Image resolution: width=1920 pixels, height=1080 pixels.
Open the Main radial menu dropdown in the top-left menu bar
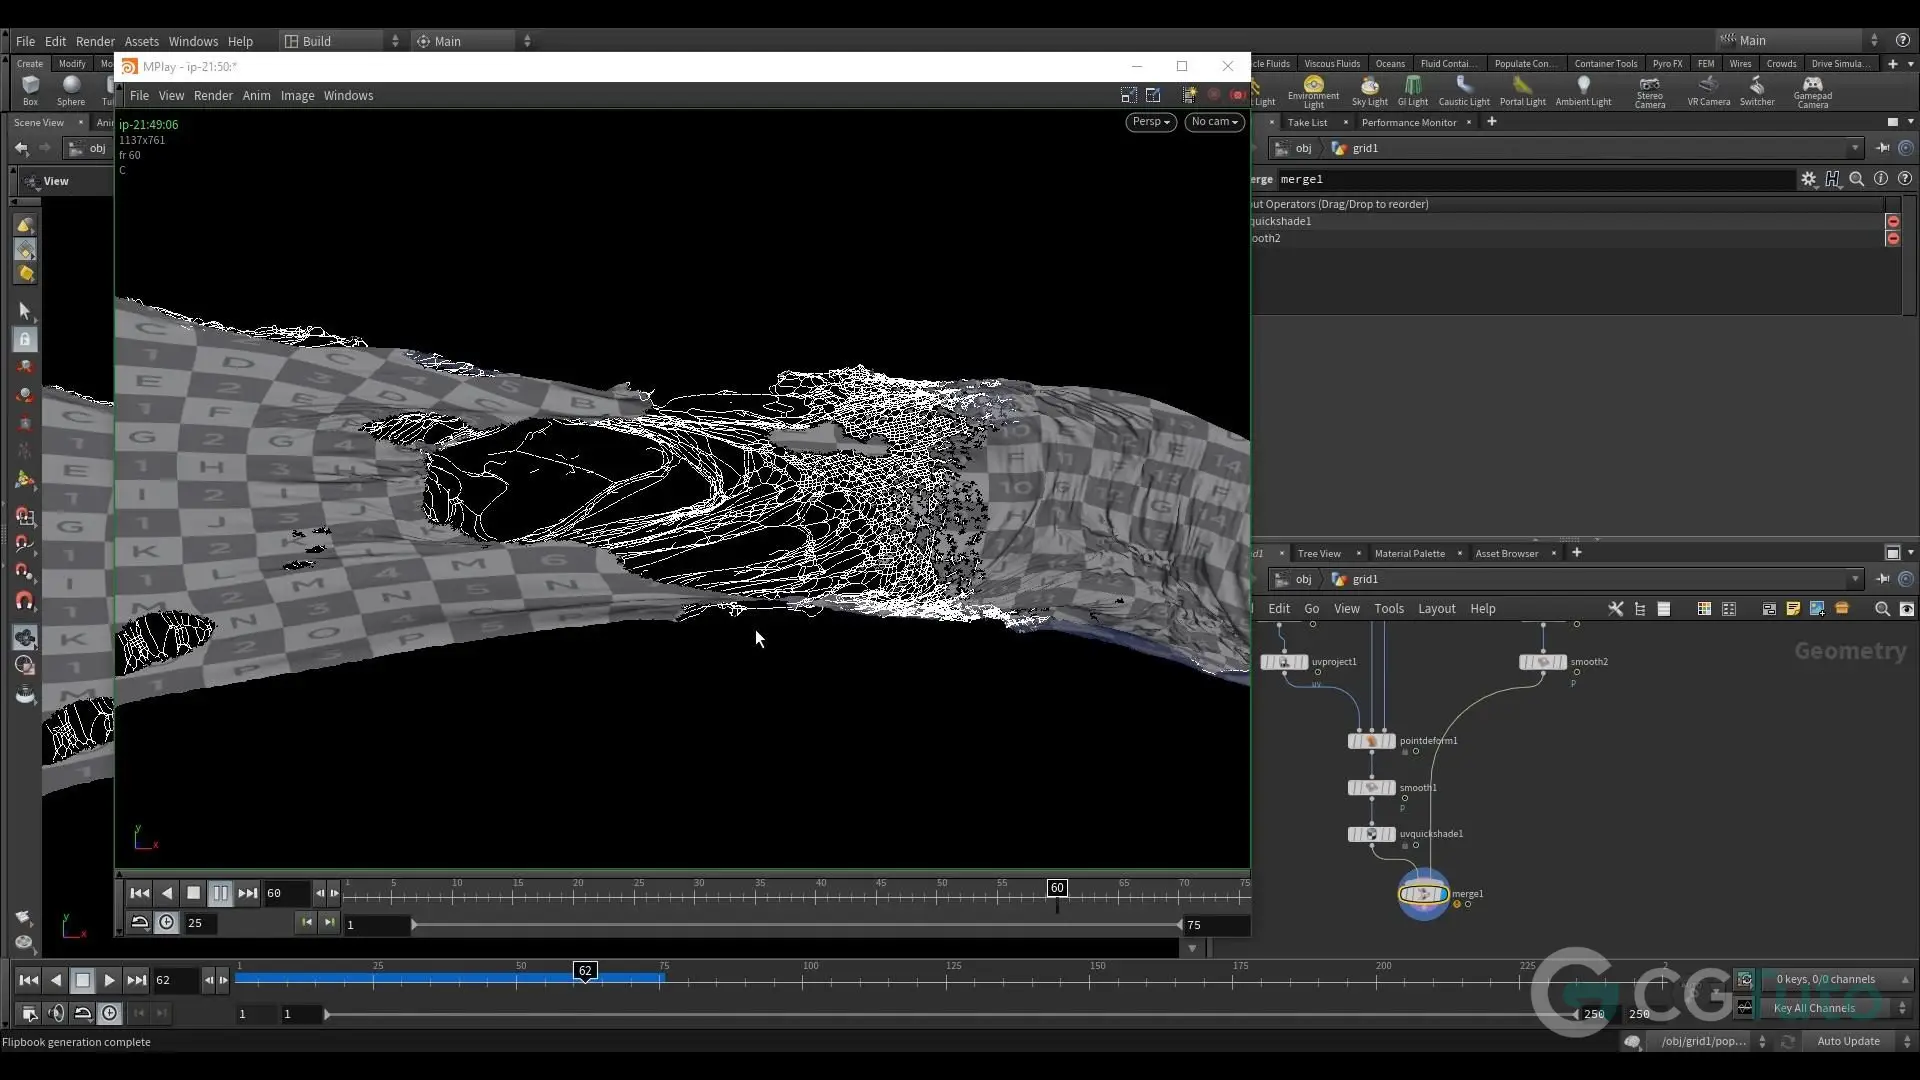[x=472, y=41]
